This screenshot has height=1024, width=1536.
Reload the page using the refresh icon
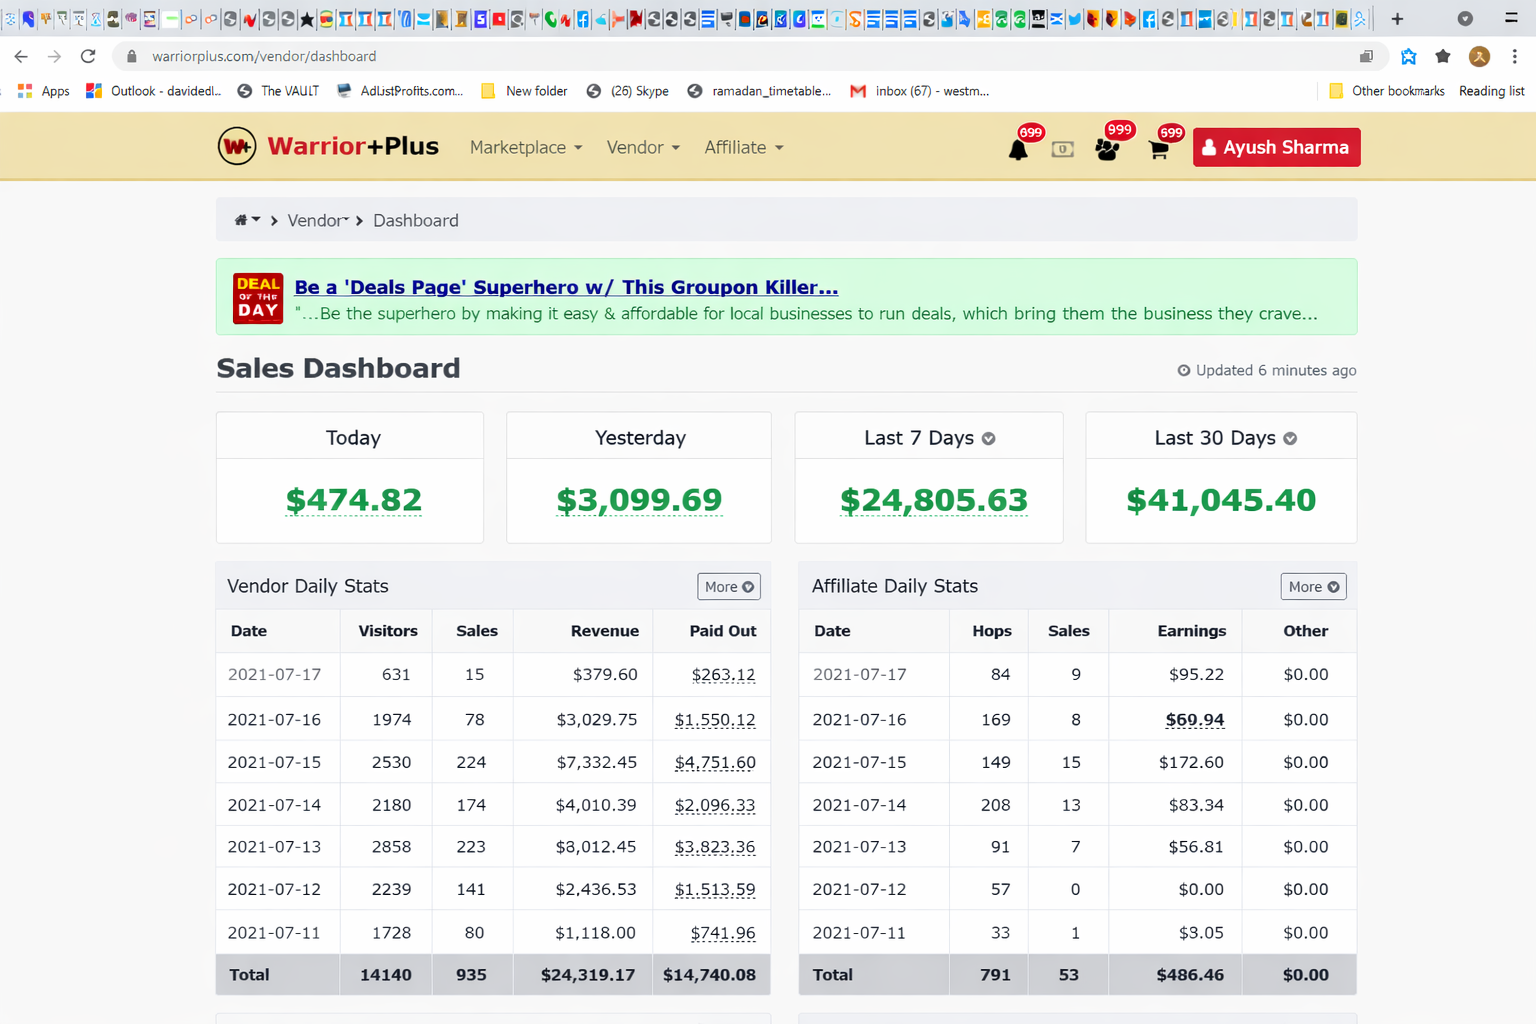pos(88,56)
